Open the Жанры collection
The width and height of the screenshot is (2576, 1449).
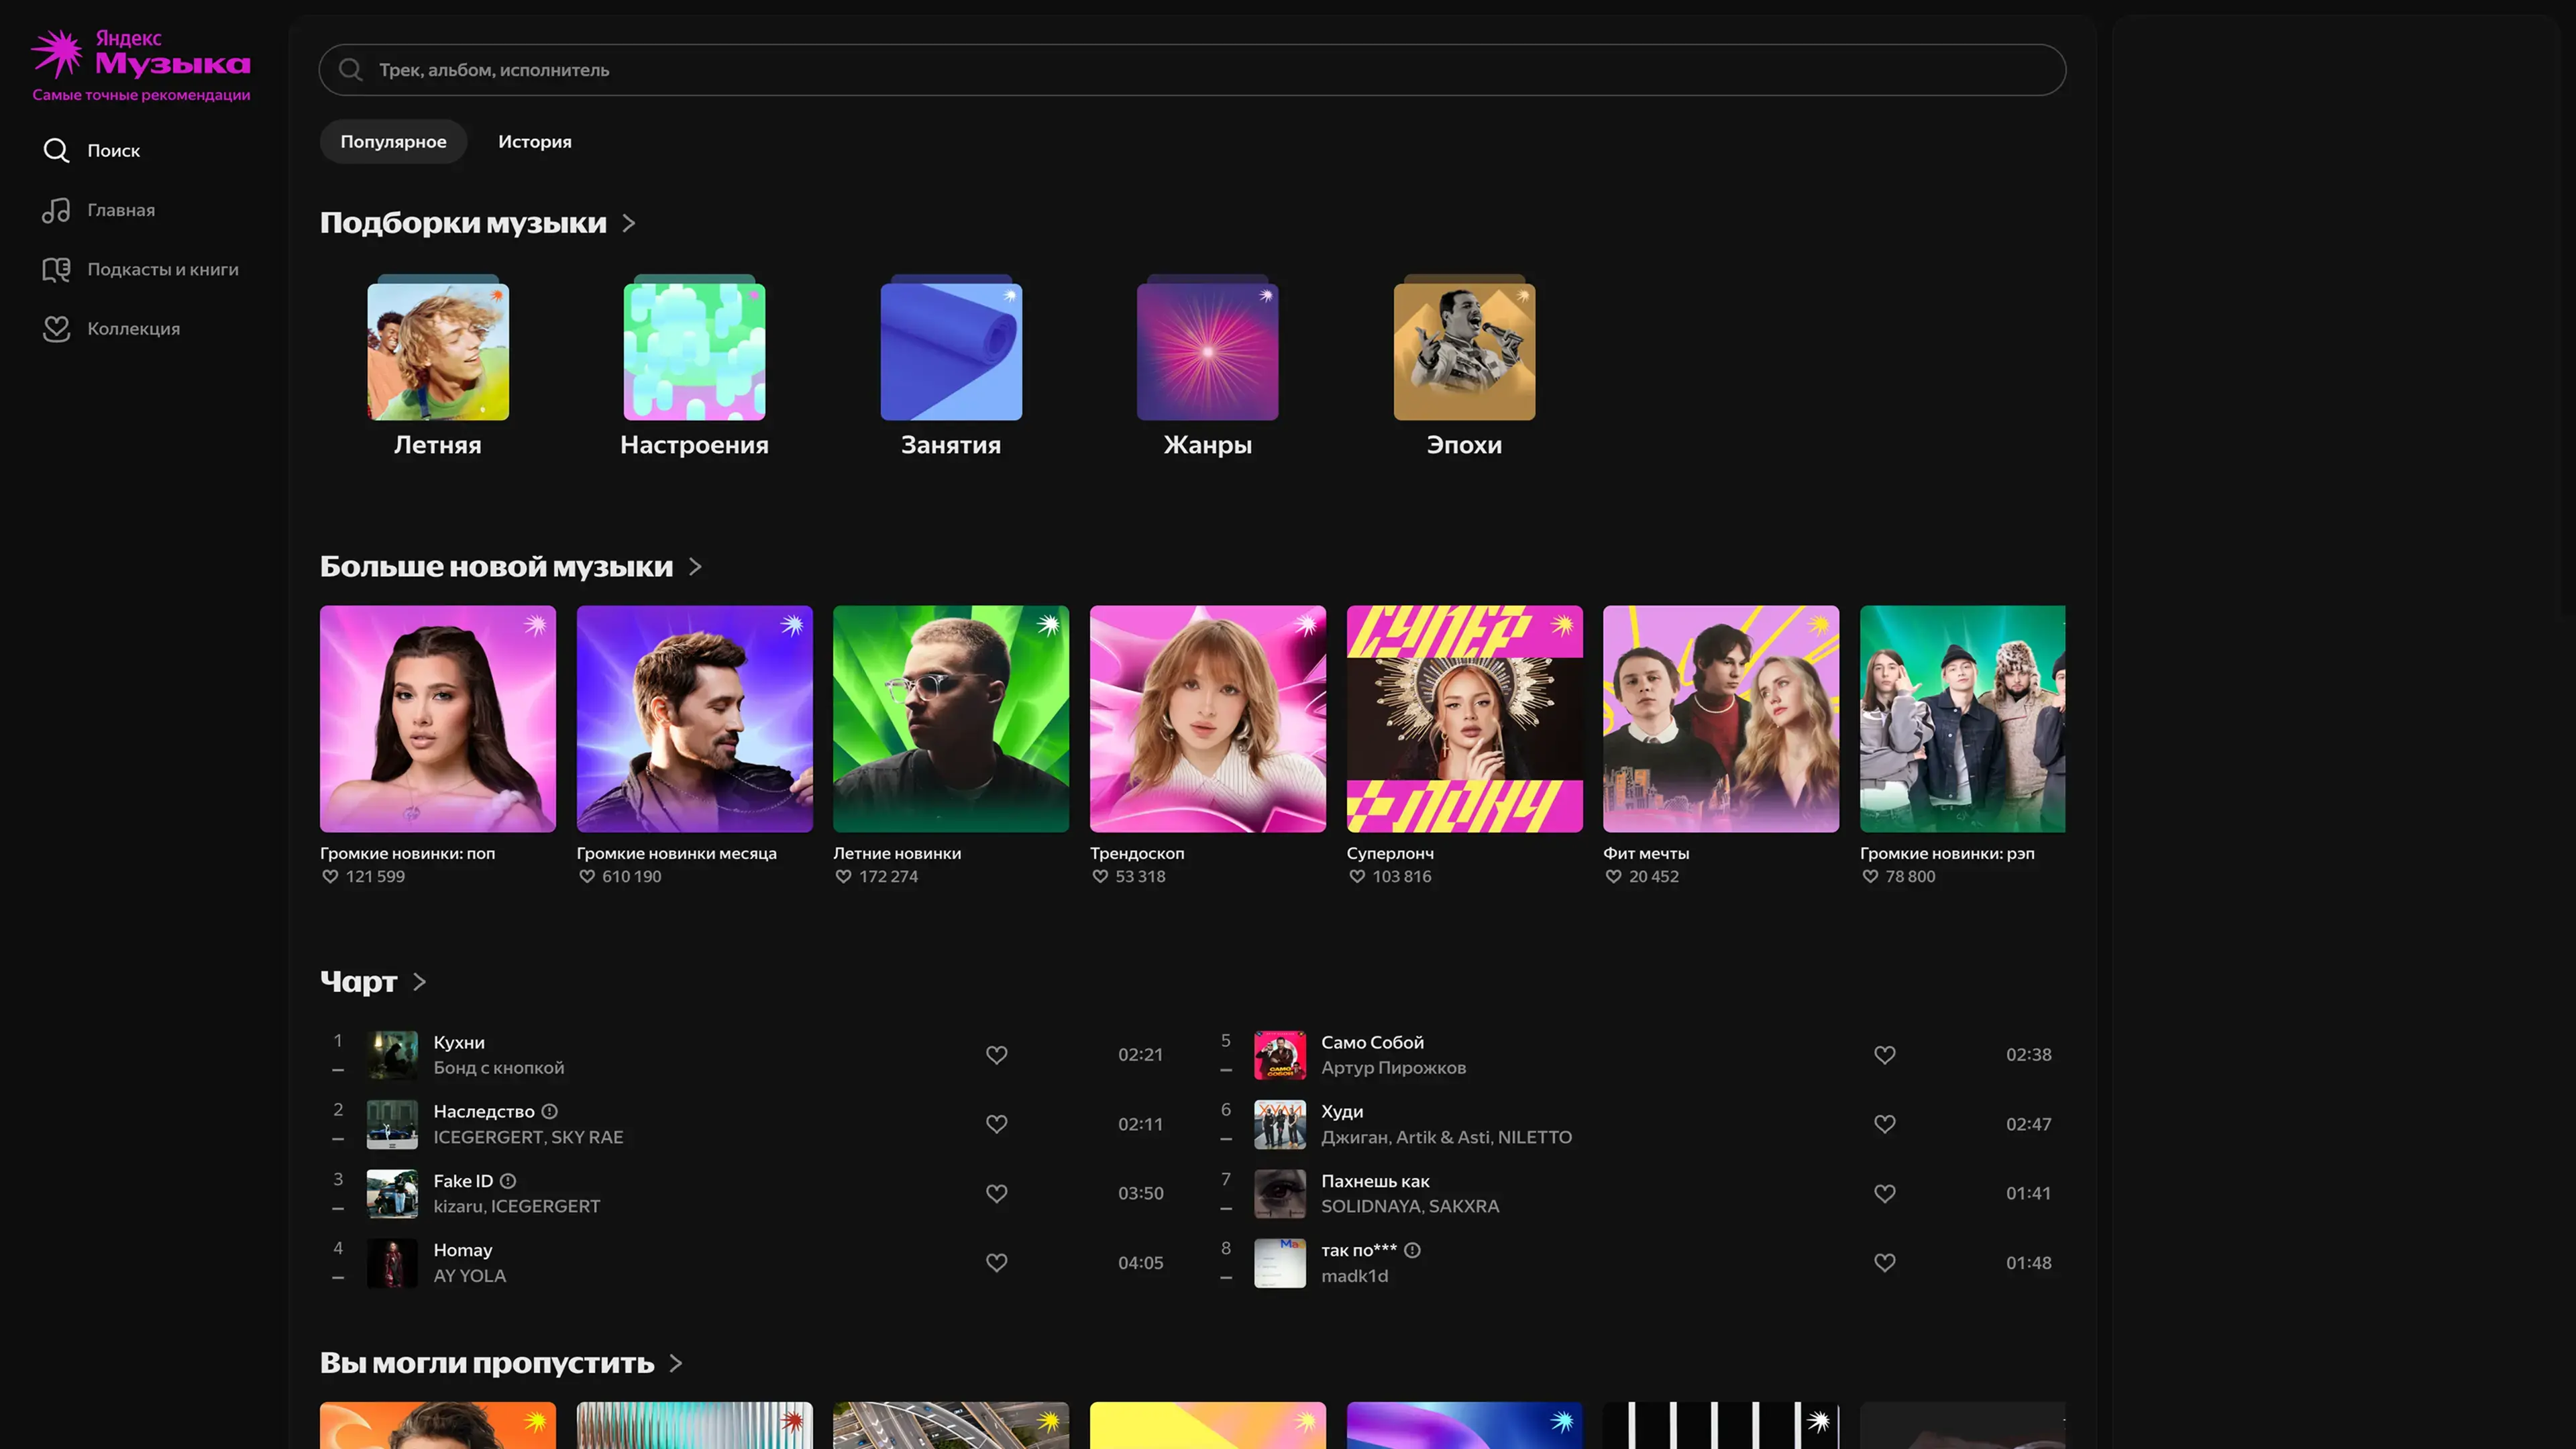click(x=1207, y=352)
